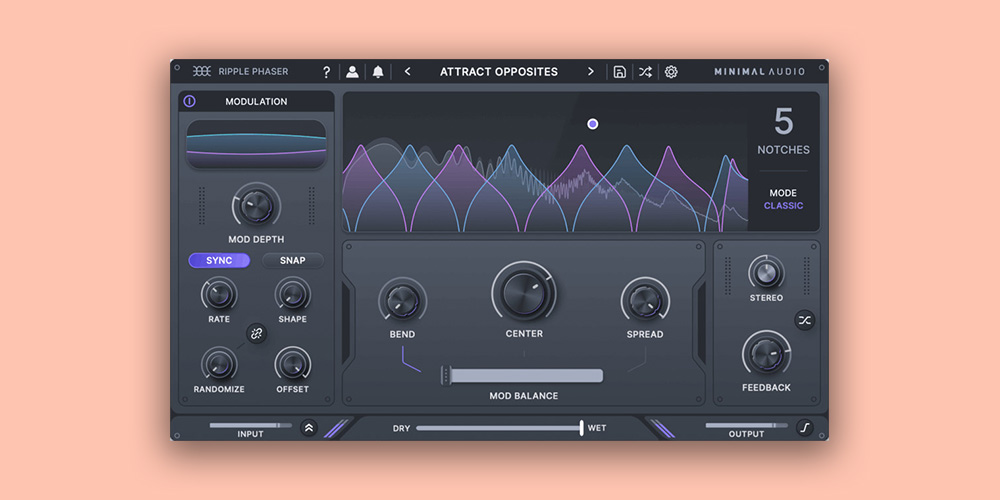Expand the input double-chevron button
The width and height of the screenshot is (1000, 500).
pyautogui.click(x=309, y=428)
